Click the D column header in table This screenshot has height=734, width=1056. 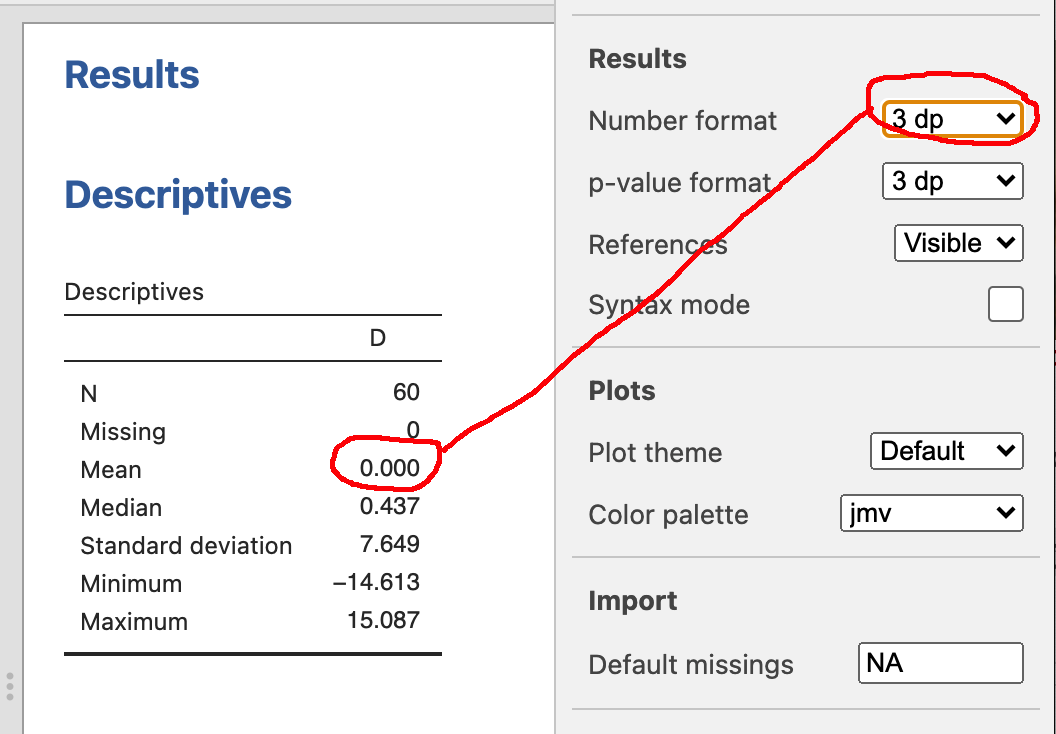(378, 338)
